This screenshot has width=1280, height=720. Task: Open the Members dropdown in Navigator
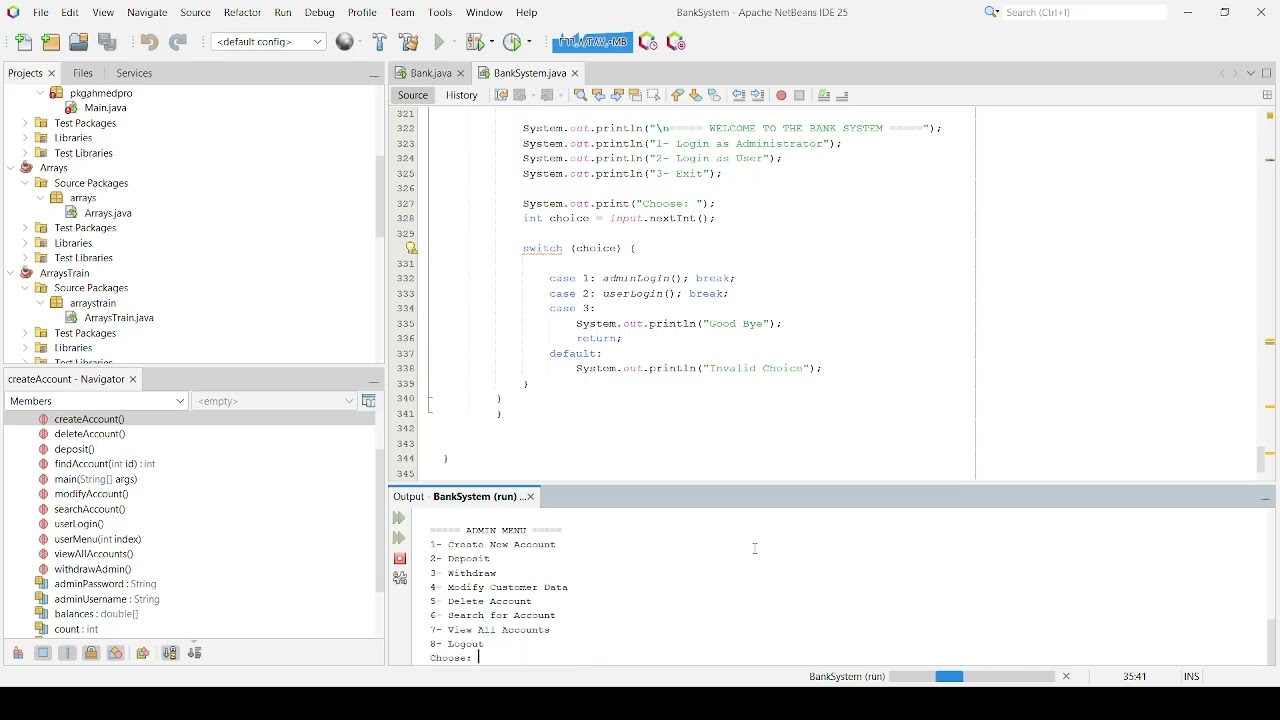[x=96, y=401]
